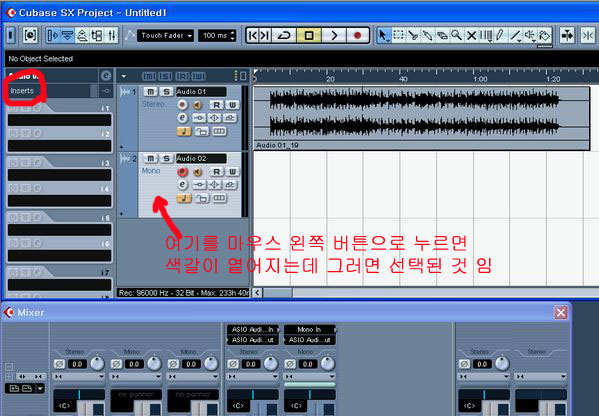
Task: Open the track list arrow dropdown
Action: tap(123, 76)
